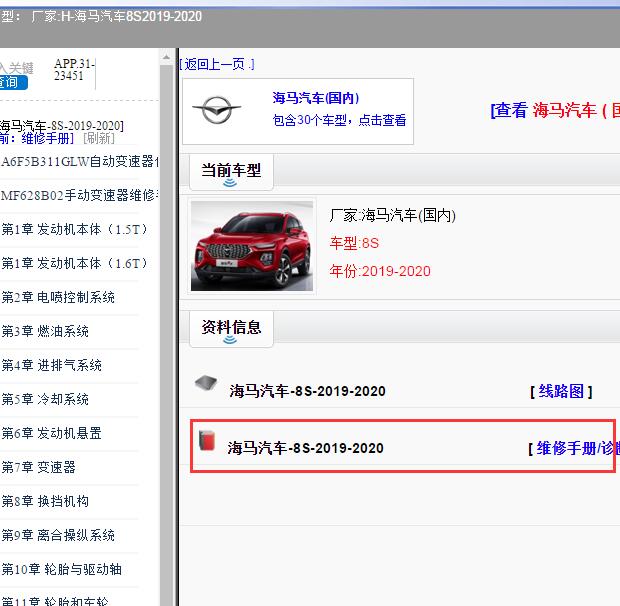The width and height of the screenshot is (620, 606).
Task: Open 海马汽车(国内) brand link
Action: 316,98
